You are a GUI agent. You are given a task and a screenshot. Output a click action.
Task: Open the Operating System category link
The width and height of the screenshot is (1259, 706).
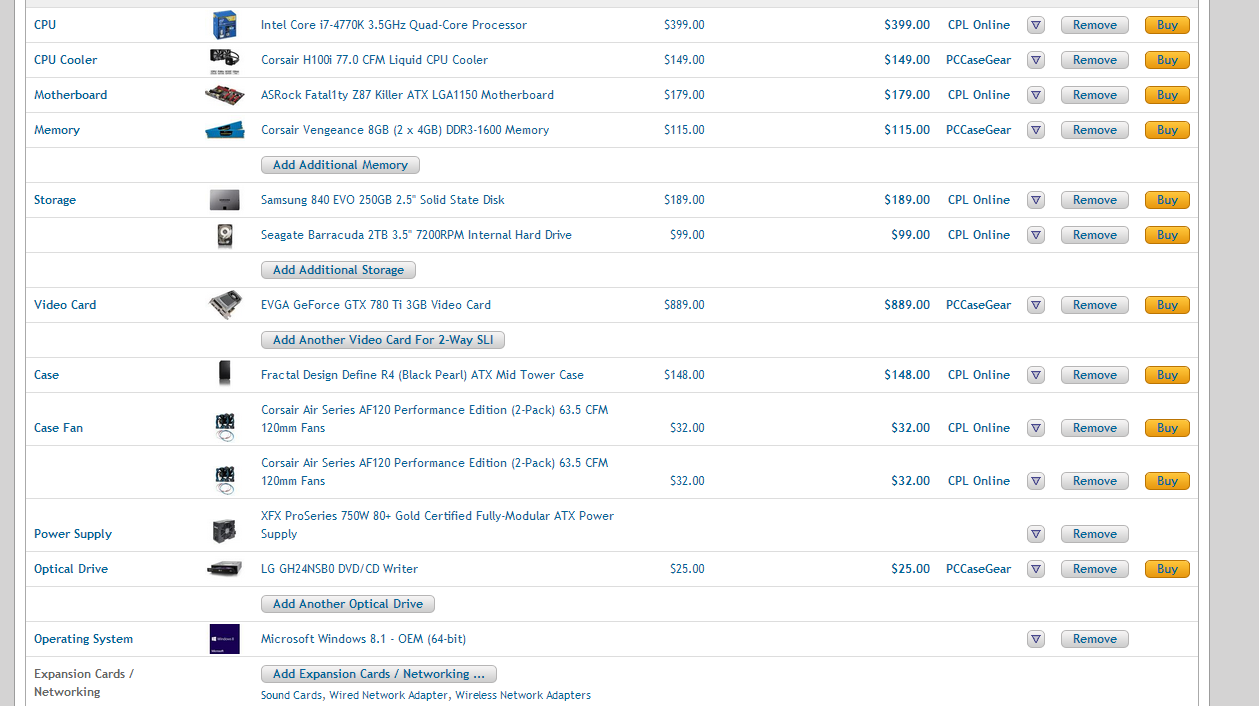[83, 639]
